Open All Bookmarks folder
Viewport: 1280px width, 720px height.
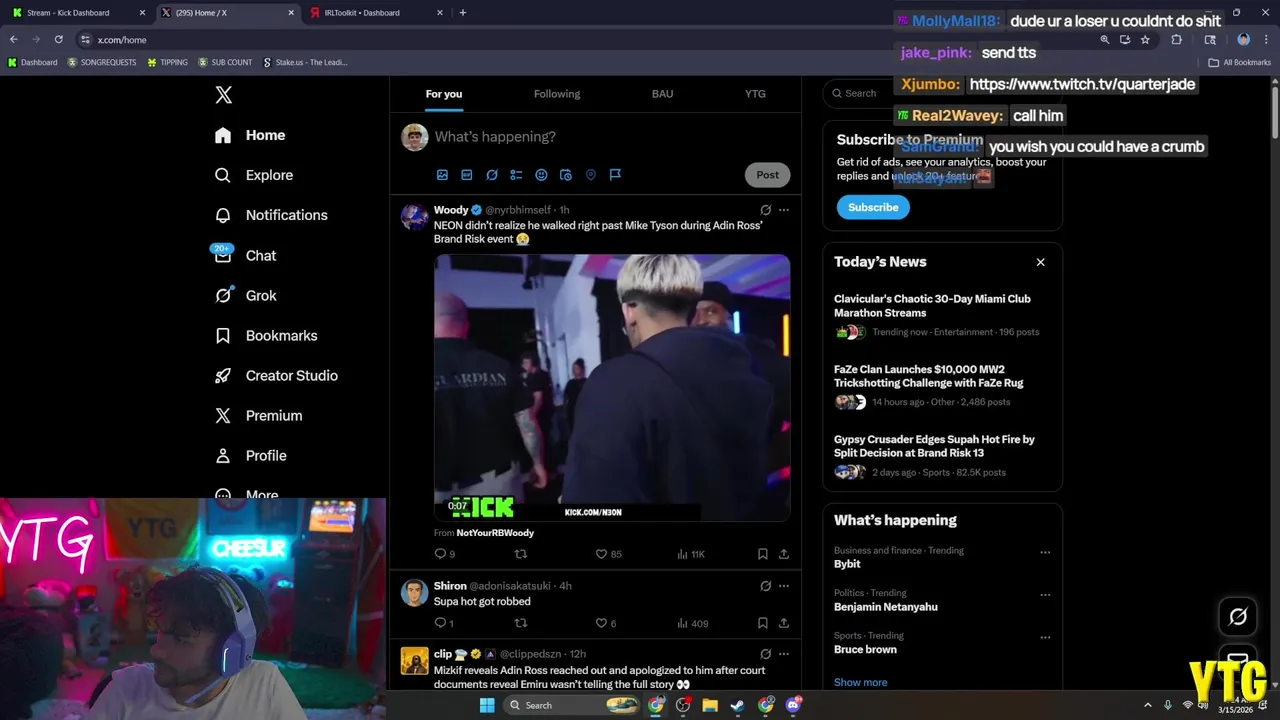coord(1240,62)
